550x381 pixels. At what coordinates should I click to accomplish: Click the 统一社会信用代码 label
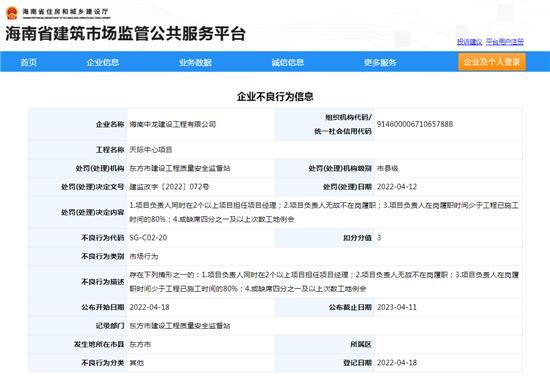pyautogui.click(x=343, y=131)
